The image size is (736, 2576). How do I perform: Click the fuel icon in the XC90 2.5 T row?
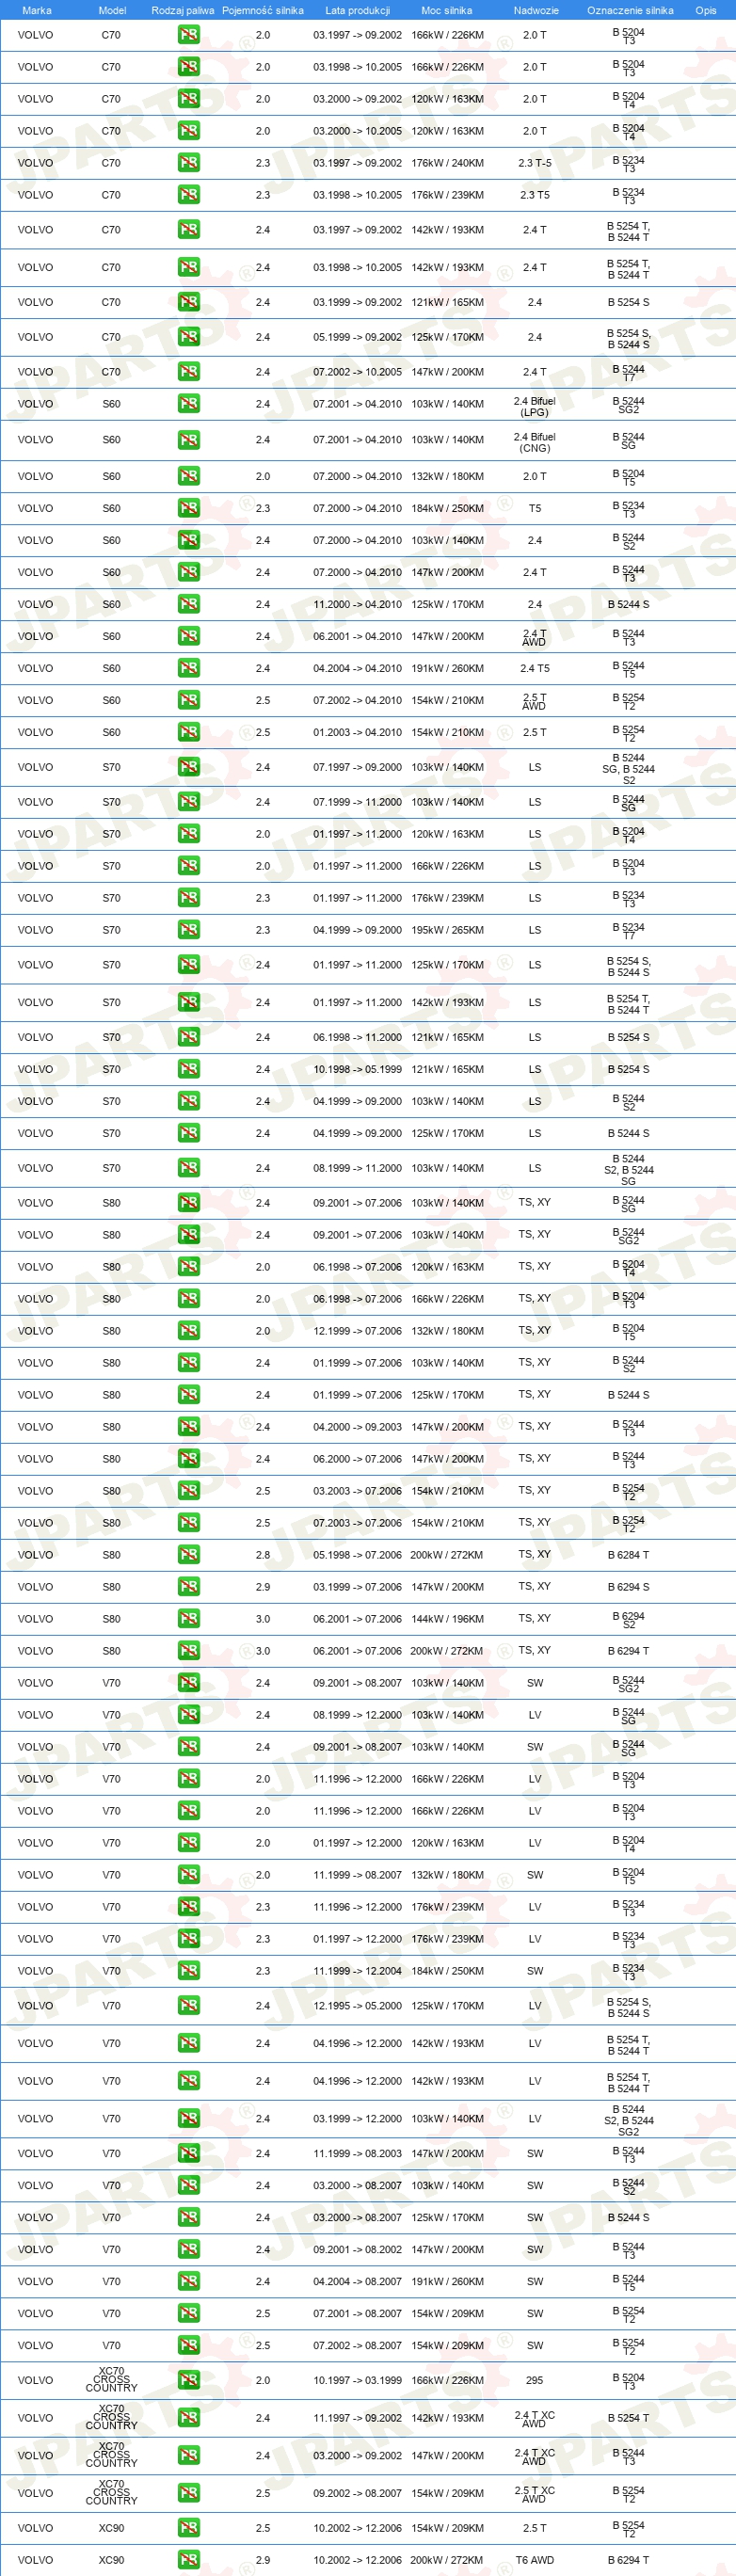click(x=188, y=2528)
